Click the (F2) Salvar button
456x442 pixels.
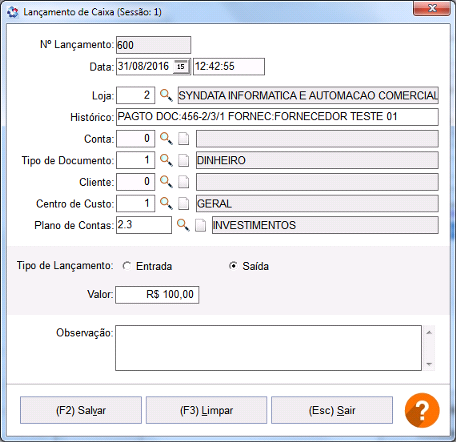pyautogui.click(x=81, y=410)
